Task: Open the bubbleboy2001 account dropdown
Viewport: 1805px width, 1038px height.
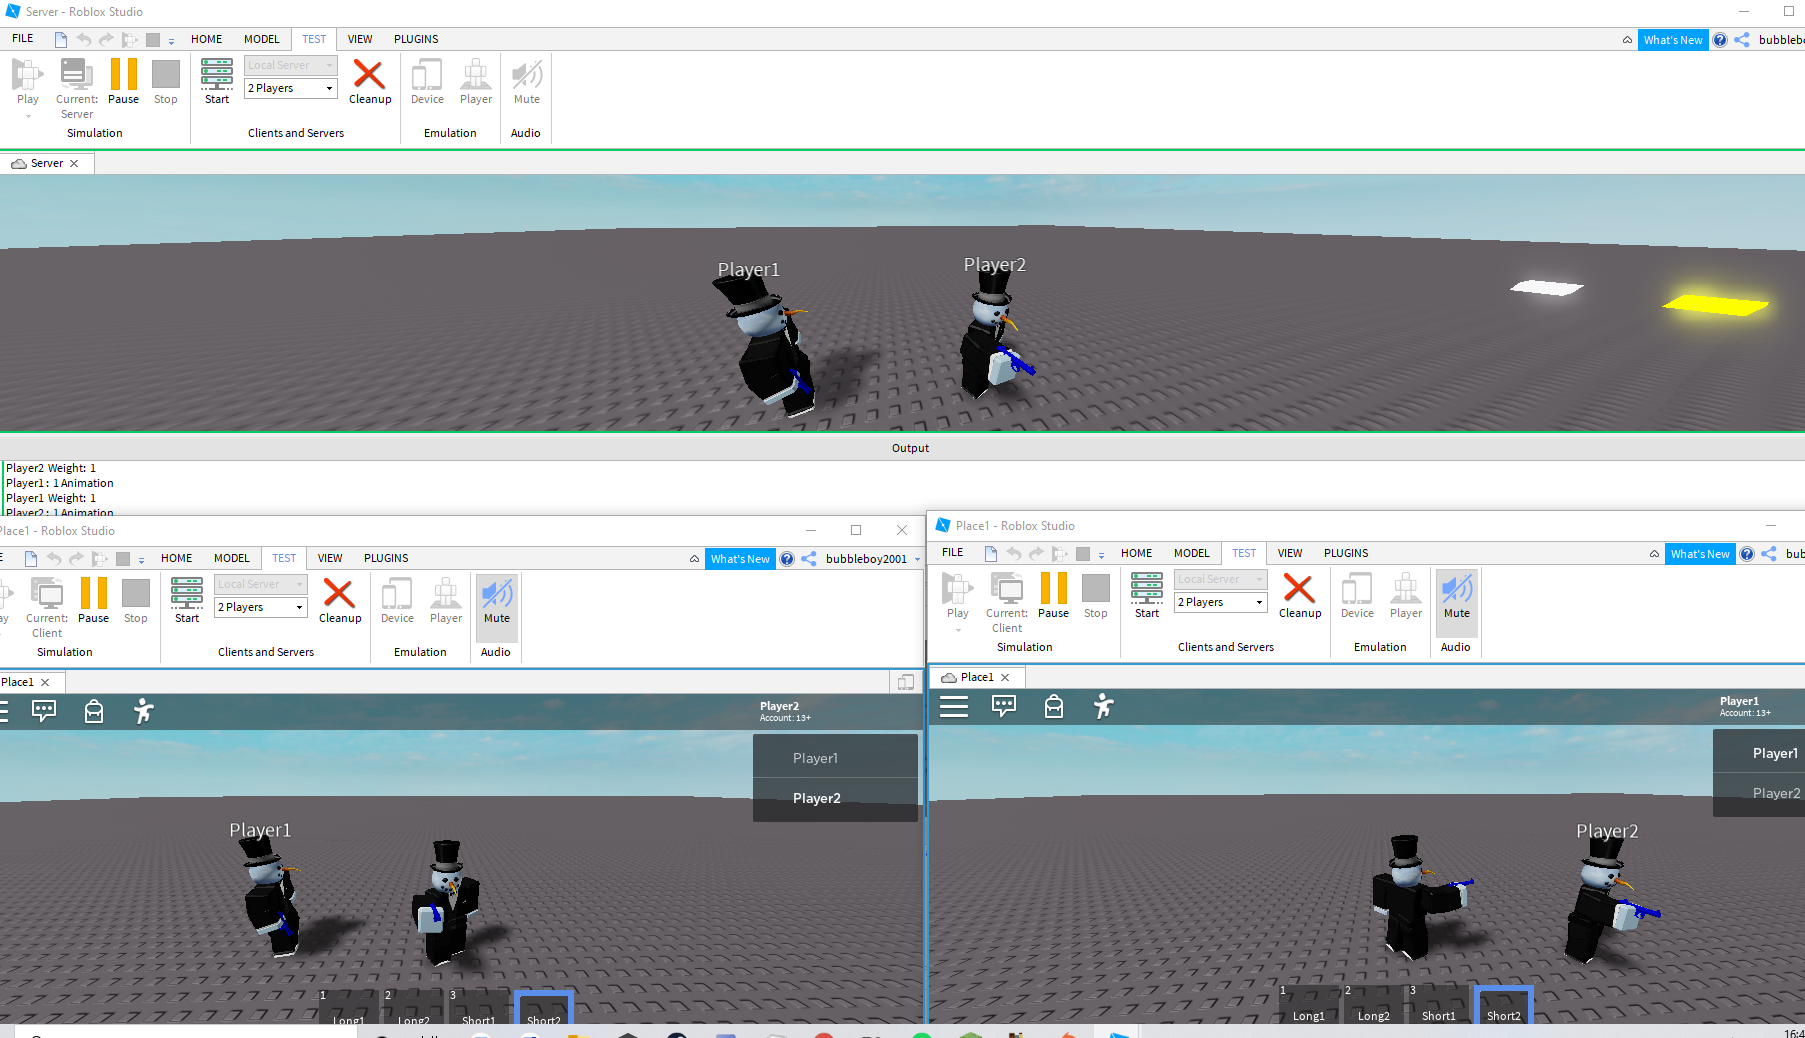Action: pos(872,559)
